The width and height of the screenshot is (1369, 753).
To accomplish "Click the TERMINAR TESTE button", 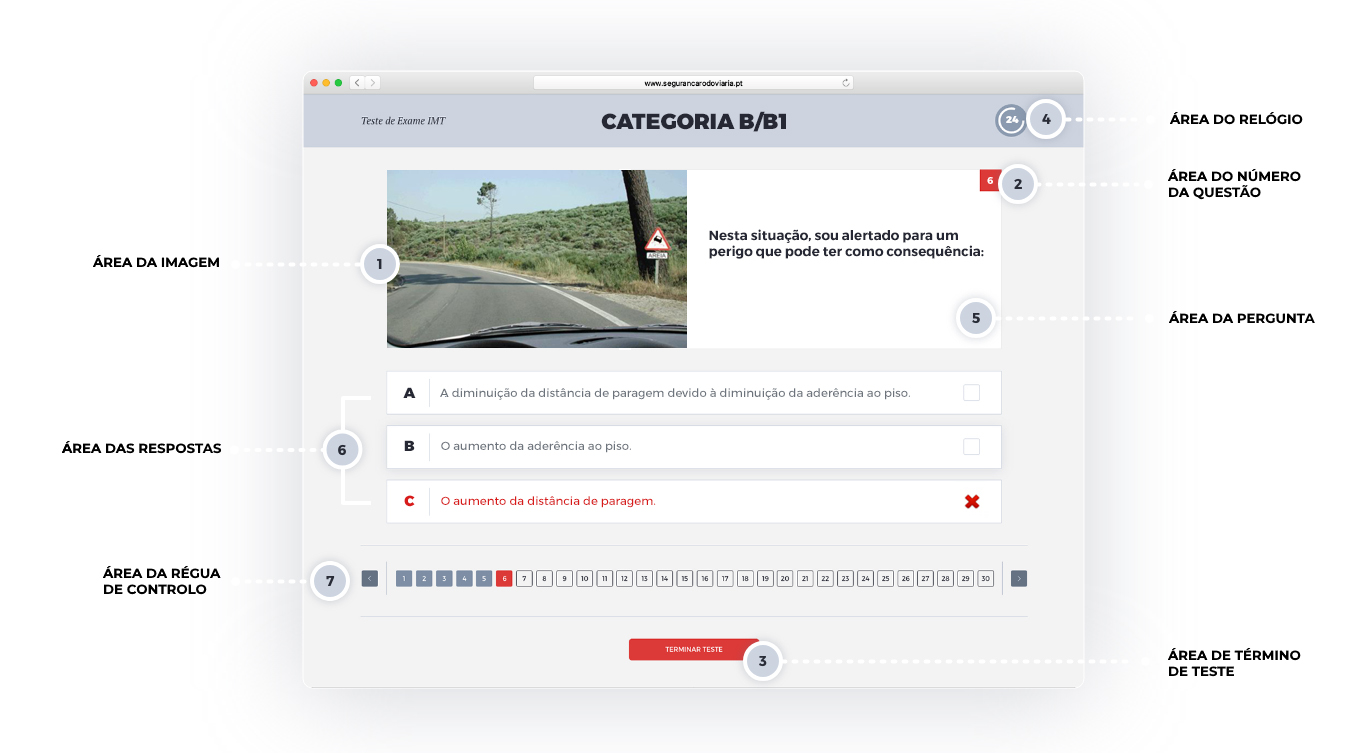I will pyautogui.click(x=693, y=649).
